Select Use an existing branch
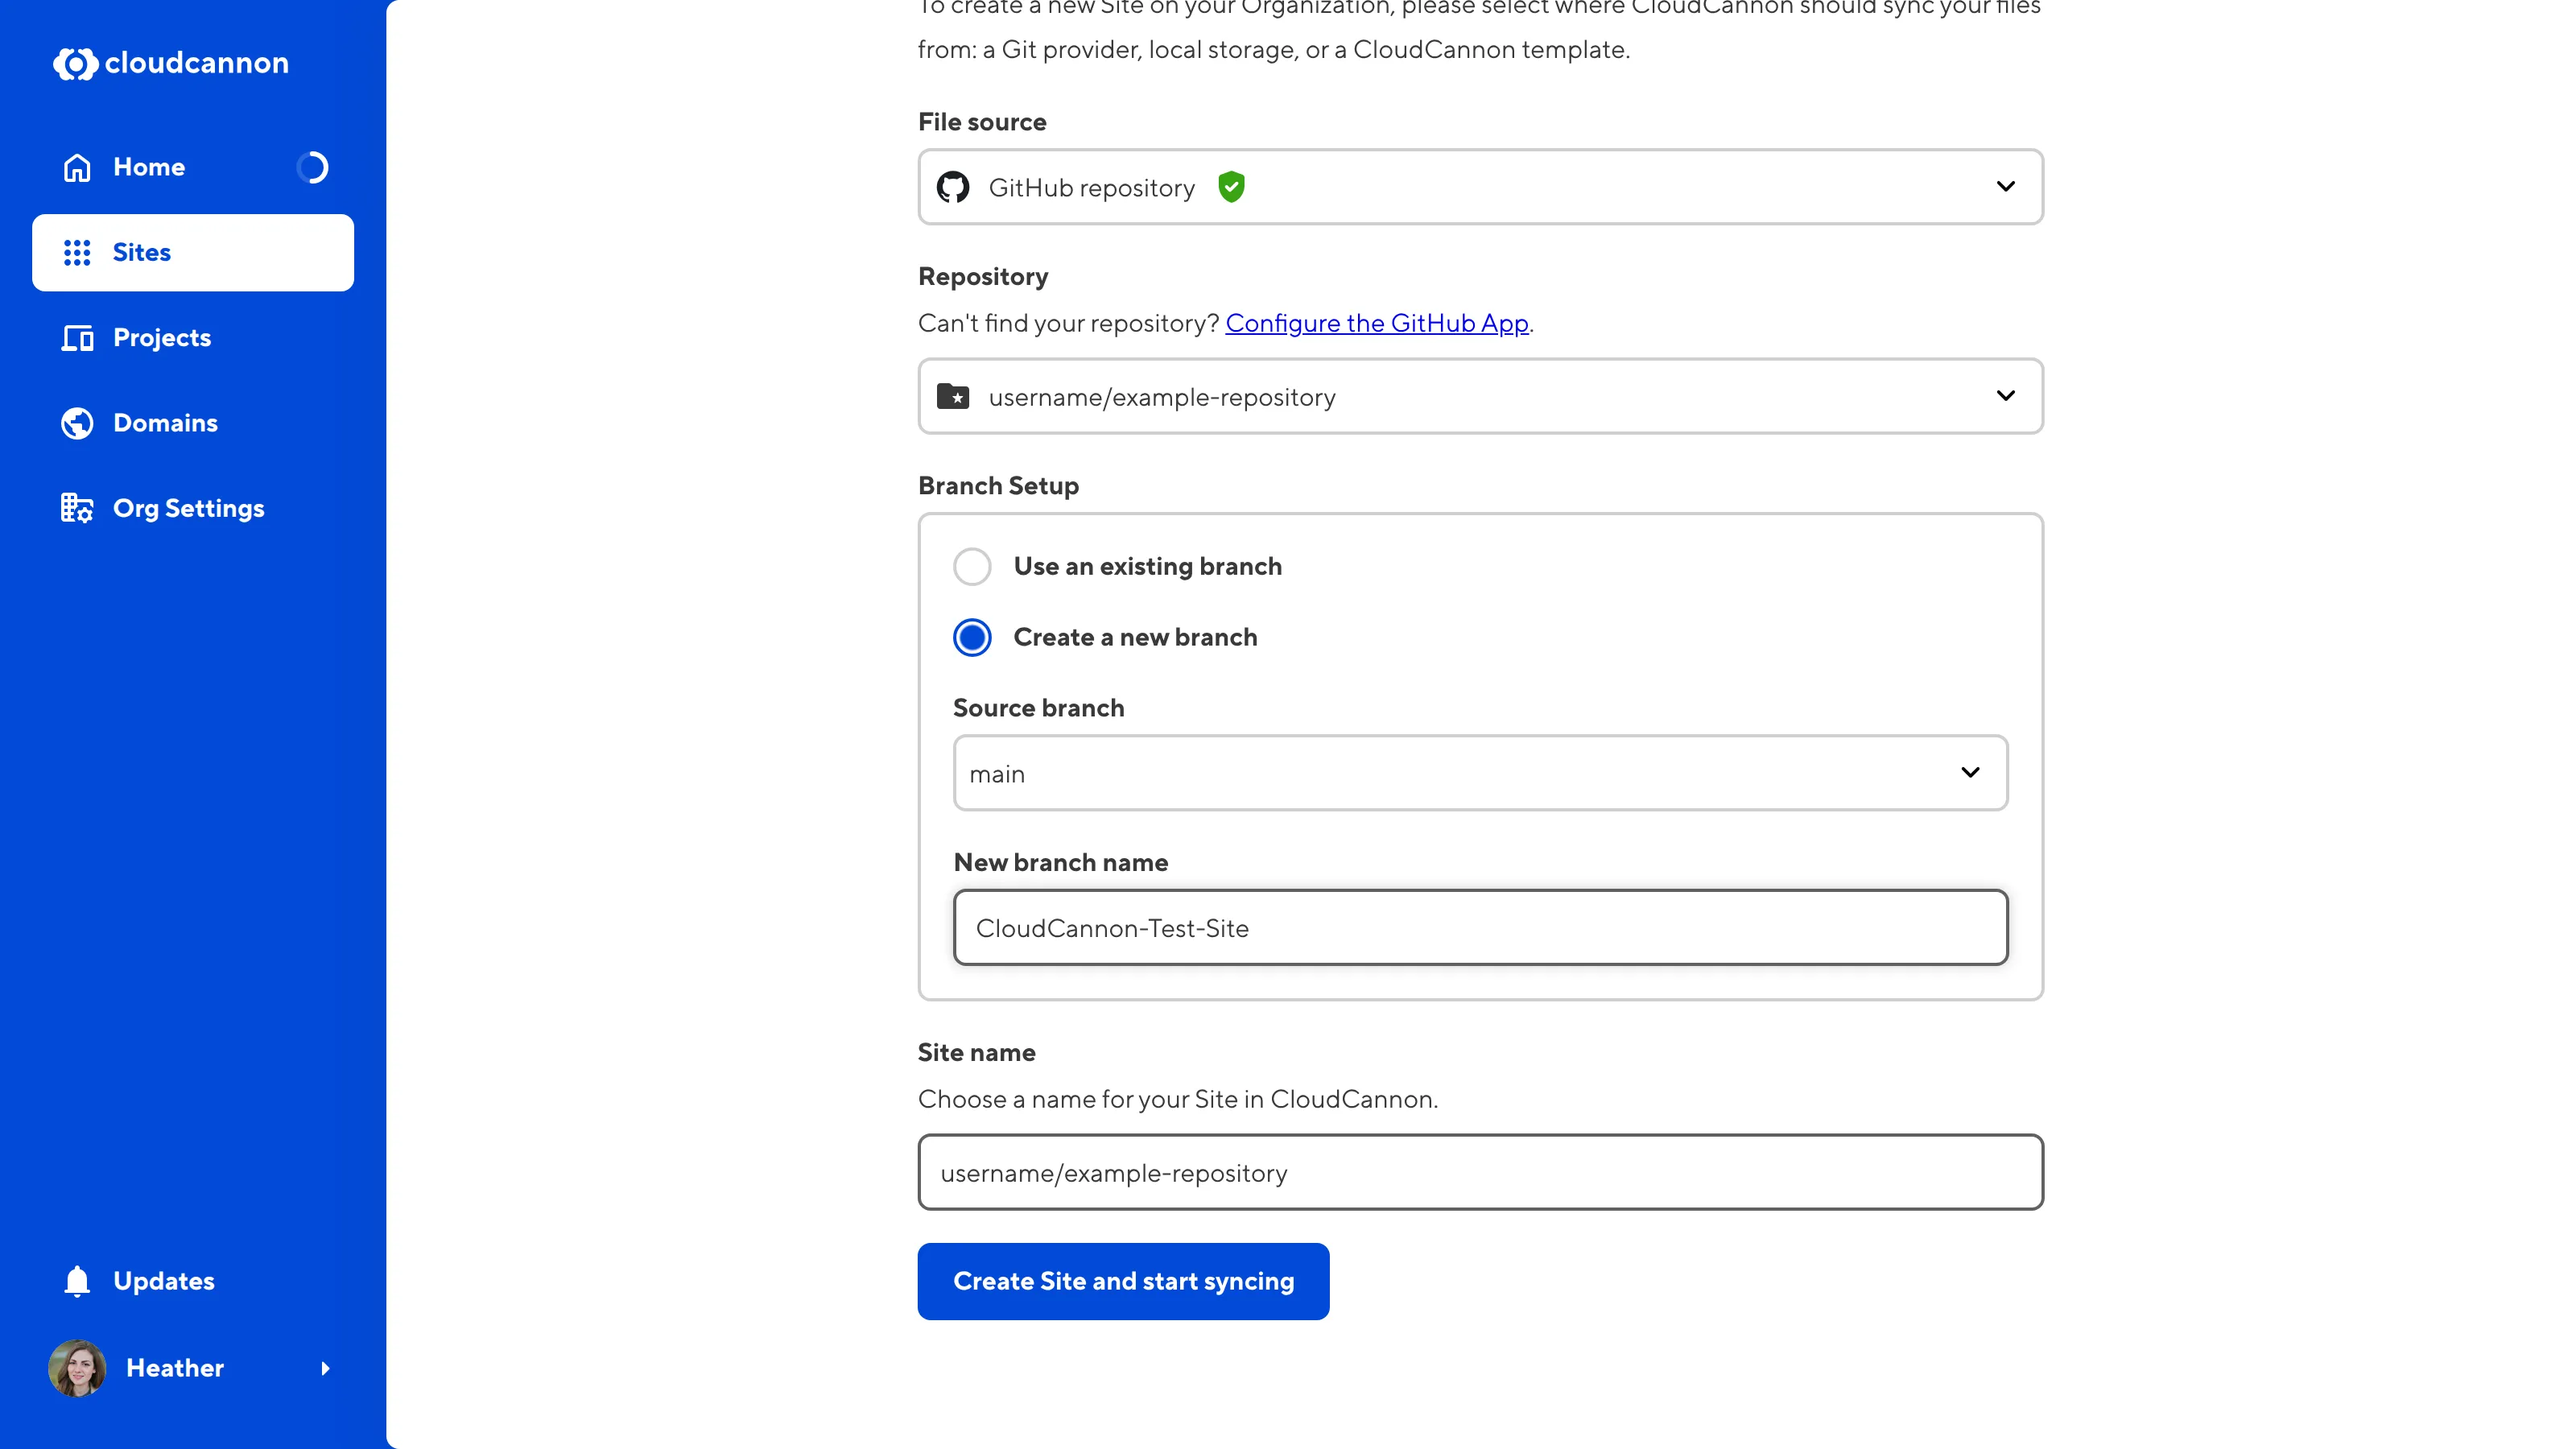 [971, 566]
